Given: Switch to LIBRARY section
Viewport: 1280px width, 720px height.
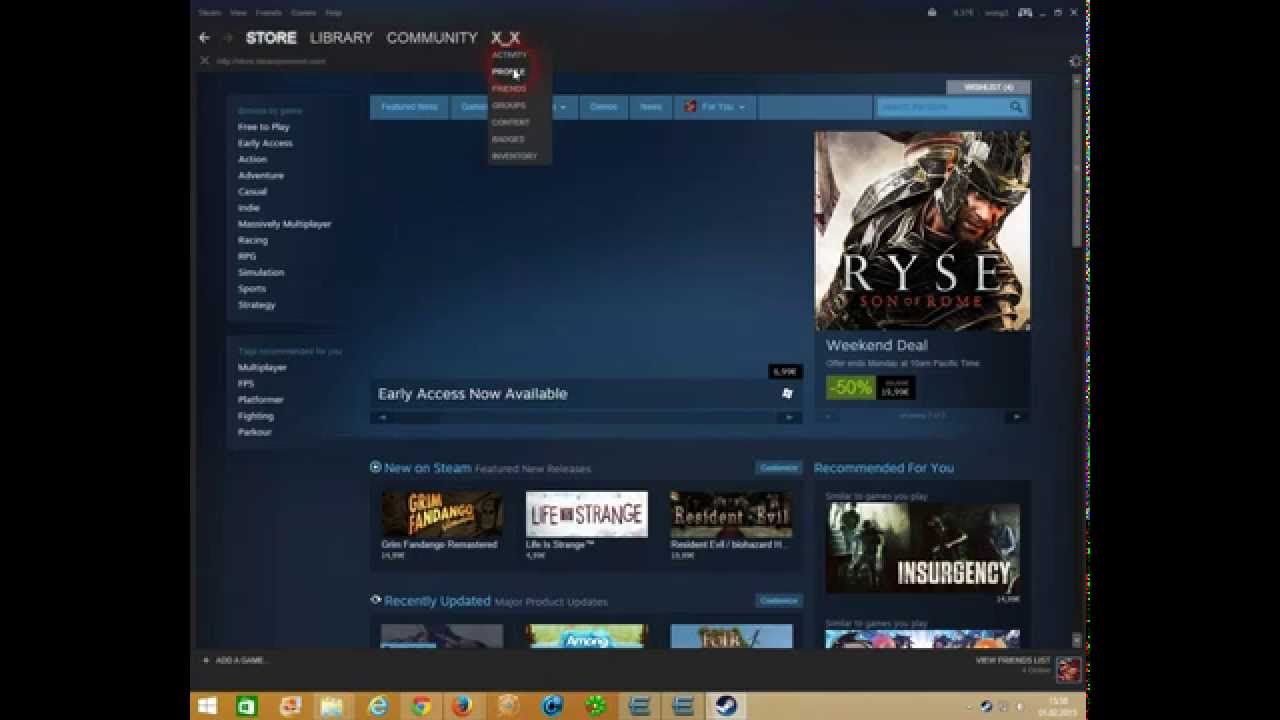Looking at the screenshot, I should pyautogui.click(x=341, y=38).
